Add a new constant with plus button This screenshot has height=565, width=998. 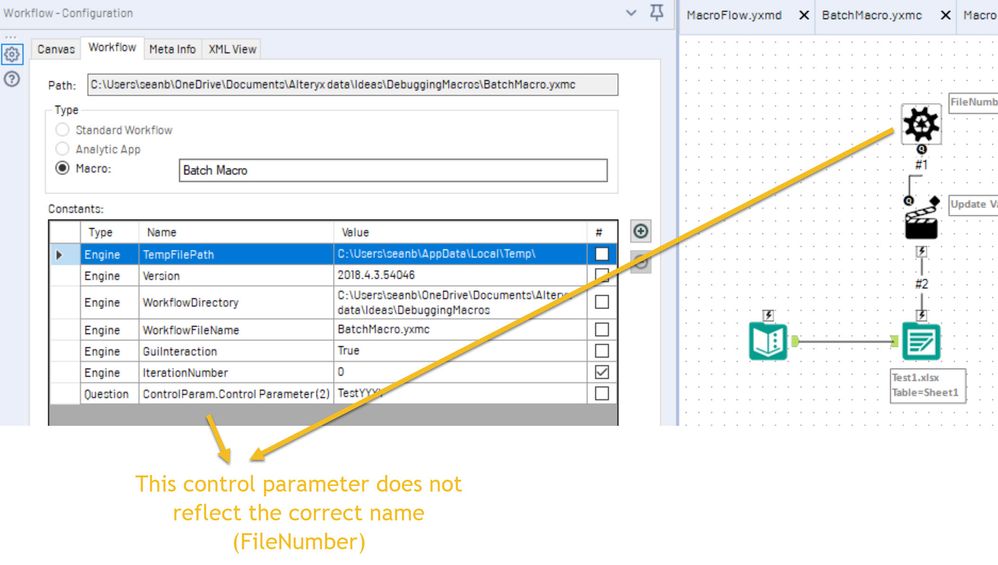[641, 231]
